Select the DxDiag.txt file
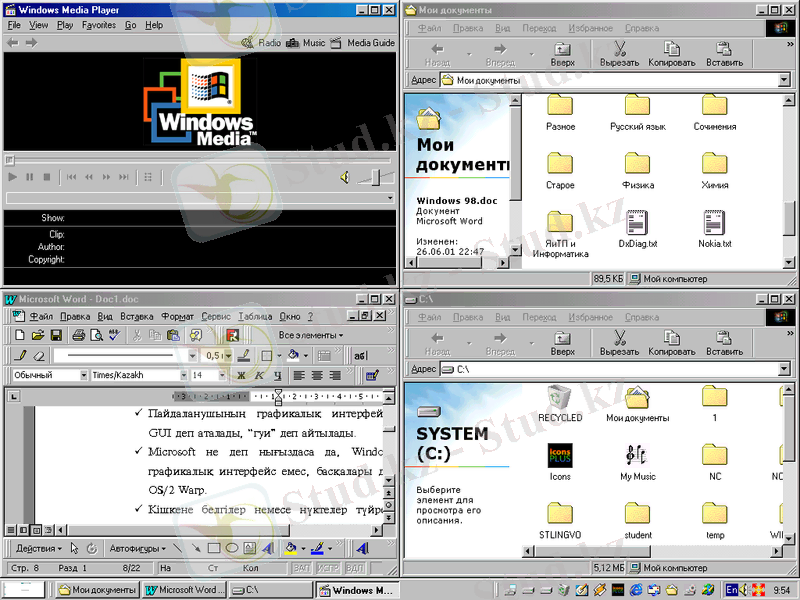Image resolution: width=800 pixels, height=600 pixels. pos(638,229)
